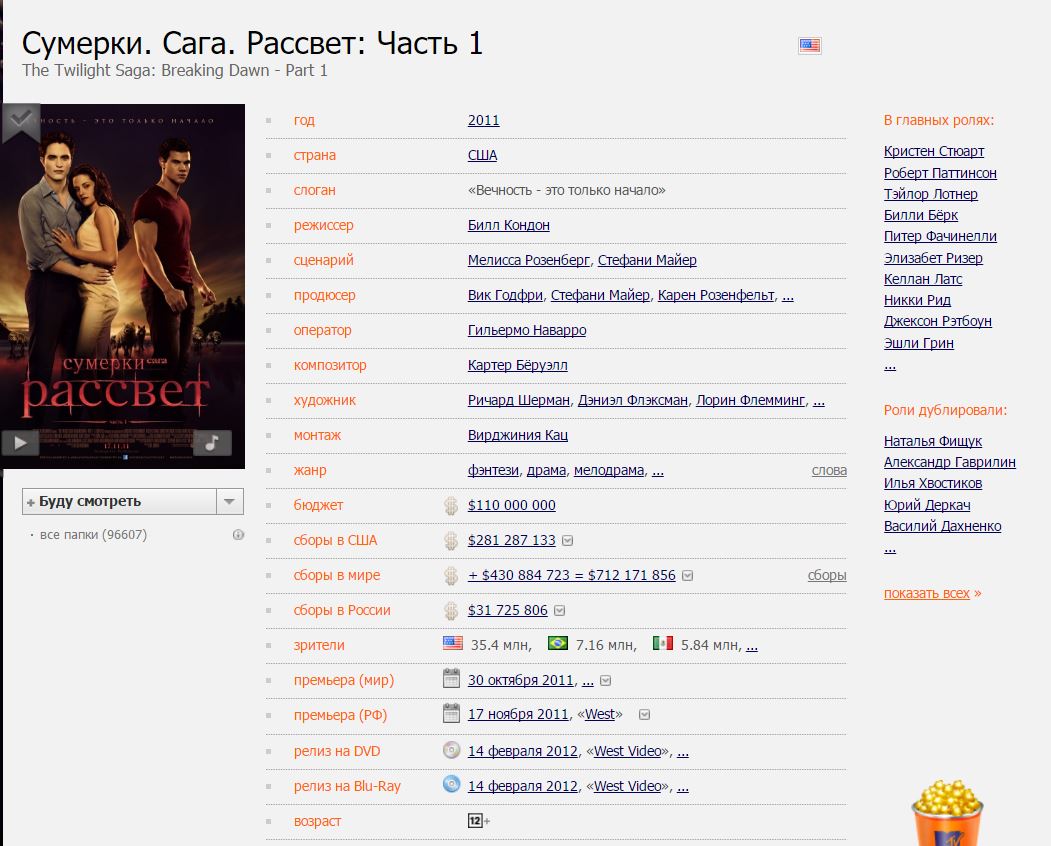The image size is (1051, 846).
Task: Open actress 'Эшли Грин' page
Action: [918, 343]
